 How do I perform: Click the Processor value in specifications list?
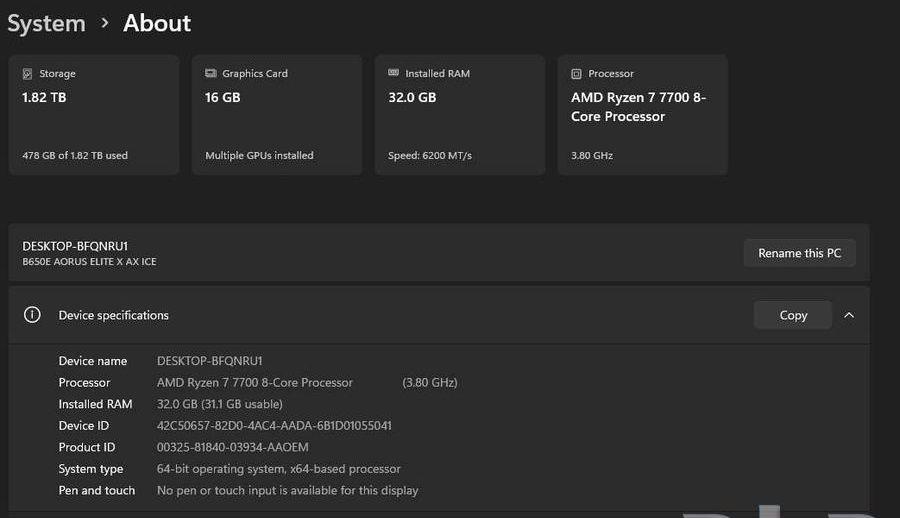point(255,382)
